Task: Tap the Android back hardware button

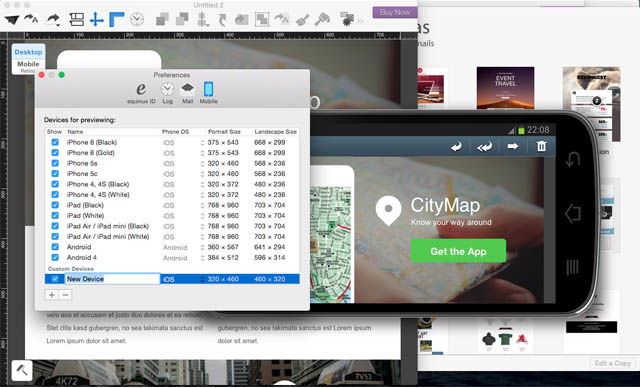Action: (x=573, y=160)
